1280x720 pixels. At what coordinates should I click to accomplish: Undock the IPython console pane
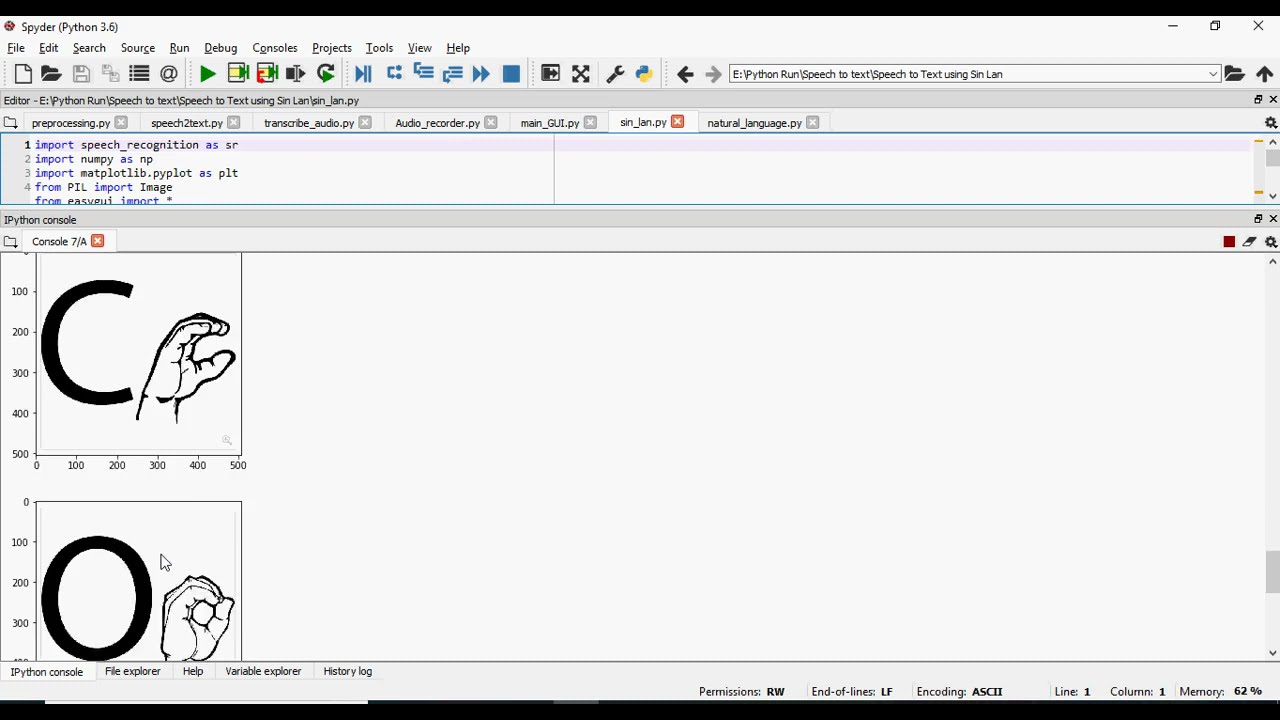(1258, 219)
